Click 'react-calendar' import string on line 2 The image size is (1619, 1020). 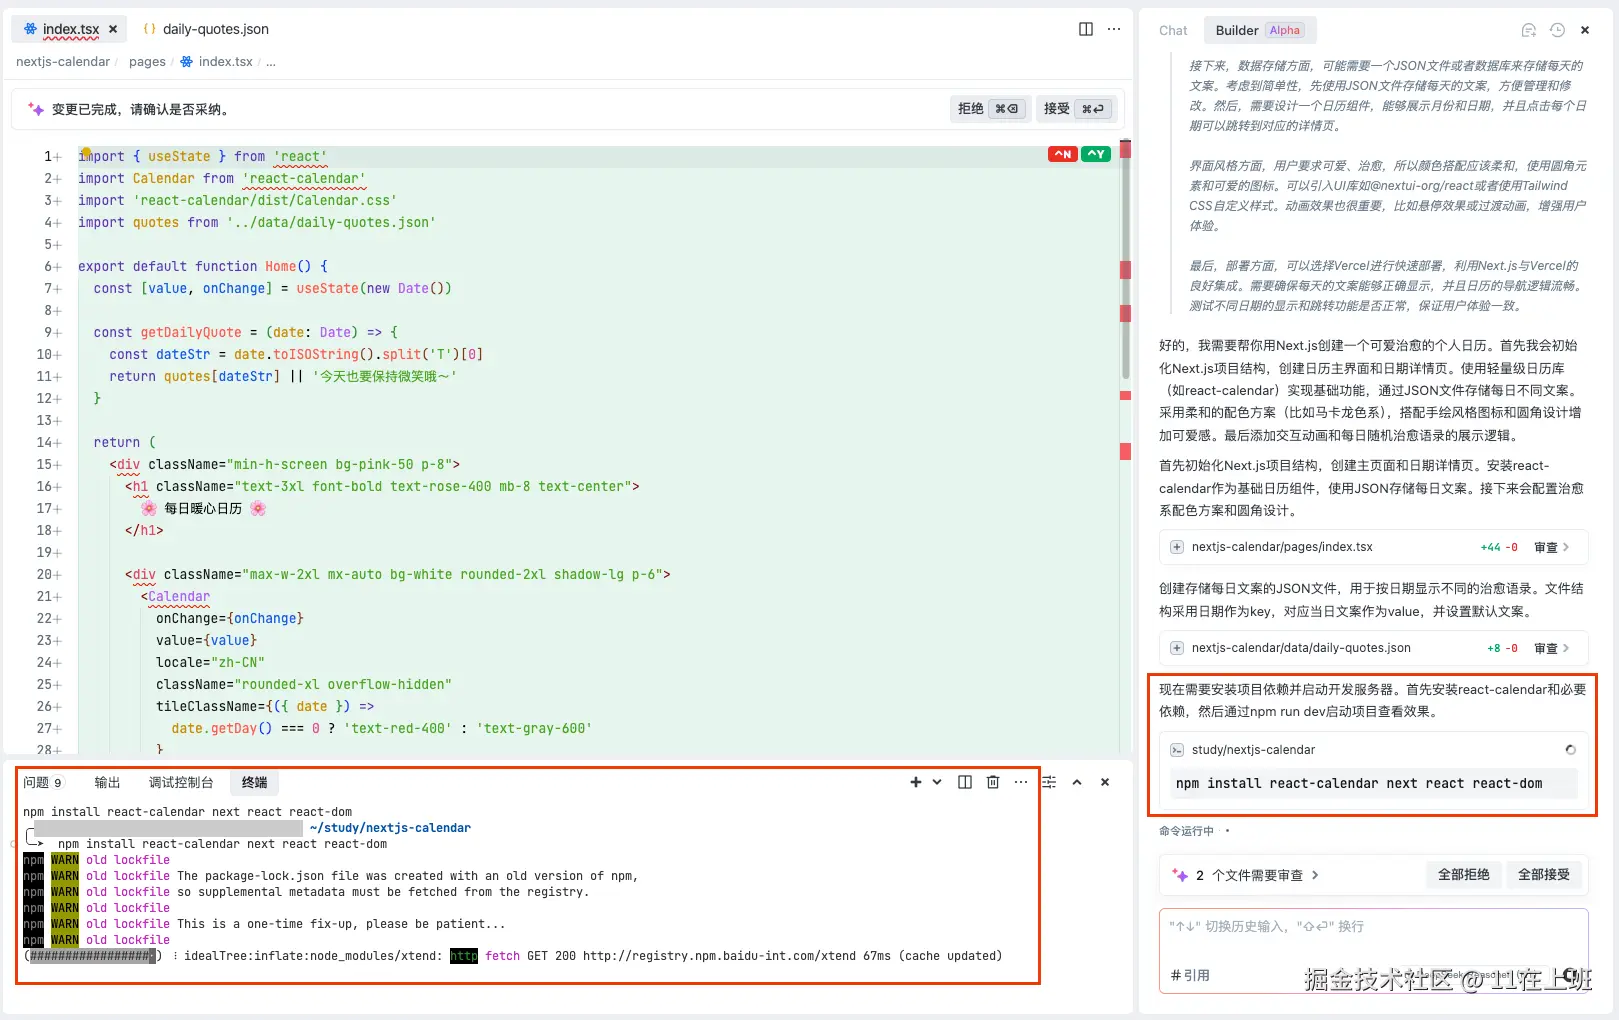coord(304,179)
